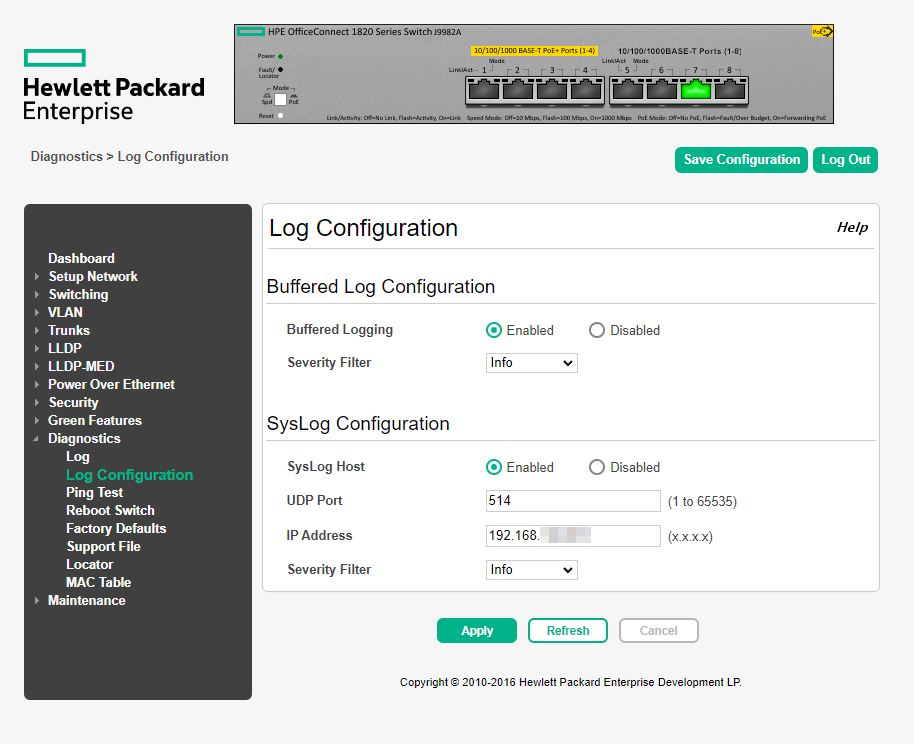Click Security label in sidebar

[x=73, y=403]
